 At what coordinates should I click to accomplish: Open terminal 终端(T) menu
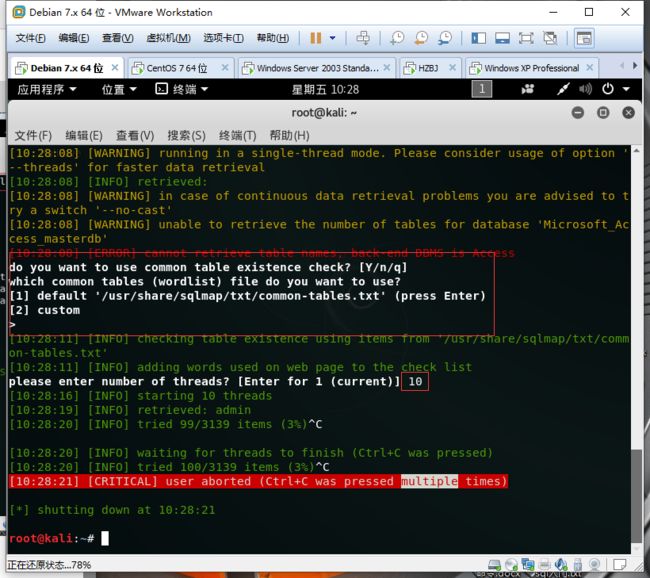coord(238,136)
